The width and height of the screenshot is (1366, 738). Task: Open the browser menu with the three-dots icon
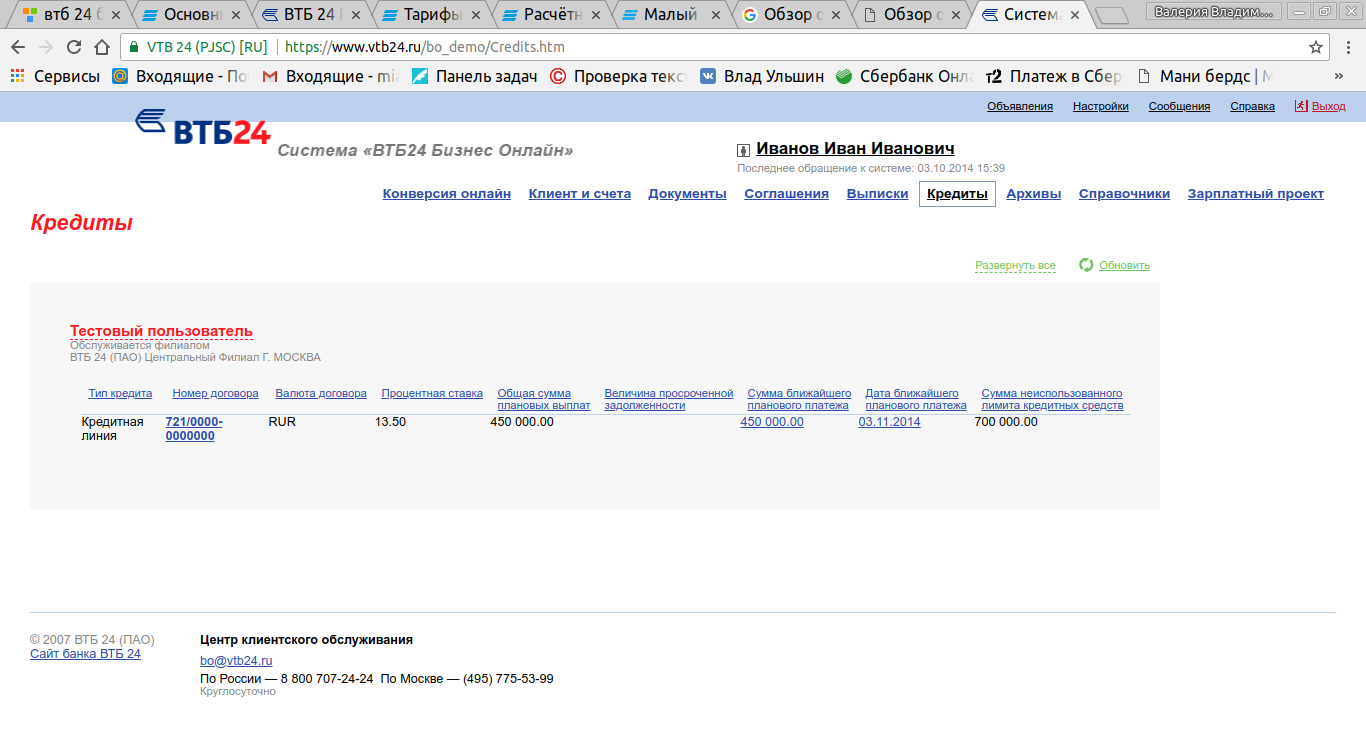(1347, 47)
